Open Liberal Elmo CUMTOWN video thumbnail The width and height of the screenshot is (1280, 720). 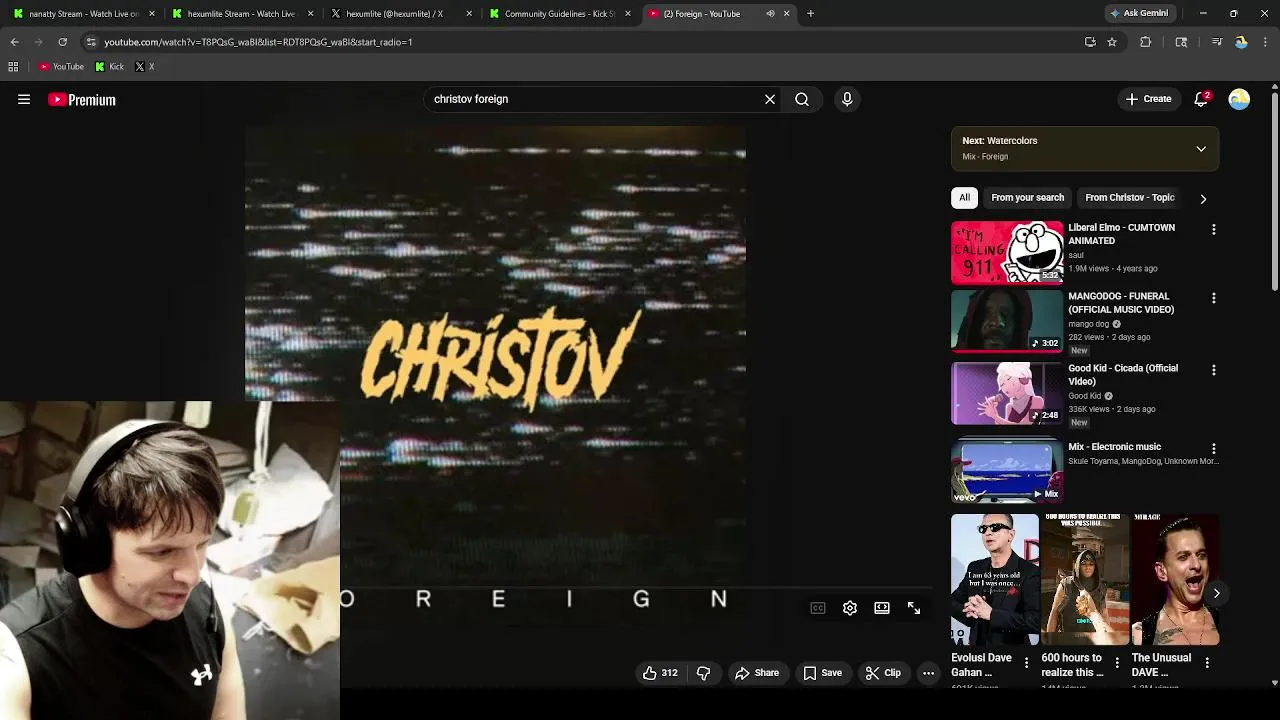pos(1007,252)
